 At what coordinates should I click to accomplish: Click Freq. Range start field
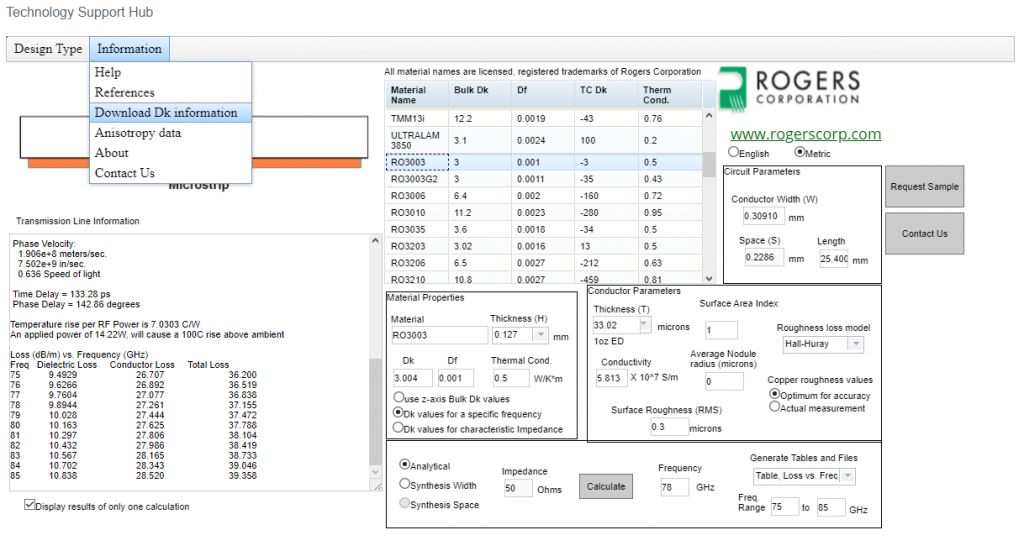[784, 507]
